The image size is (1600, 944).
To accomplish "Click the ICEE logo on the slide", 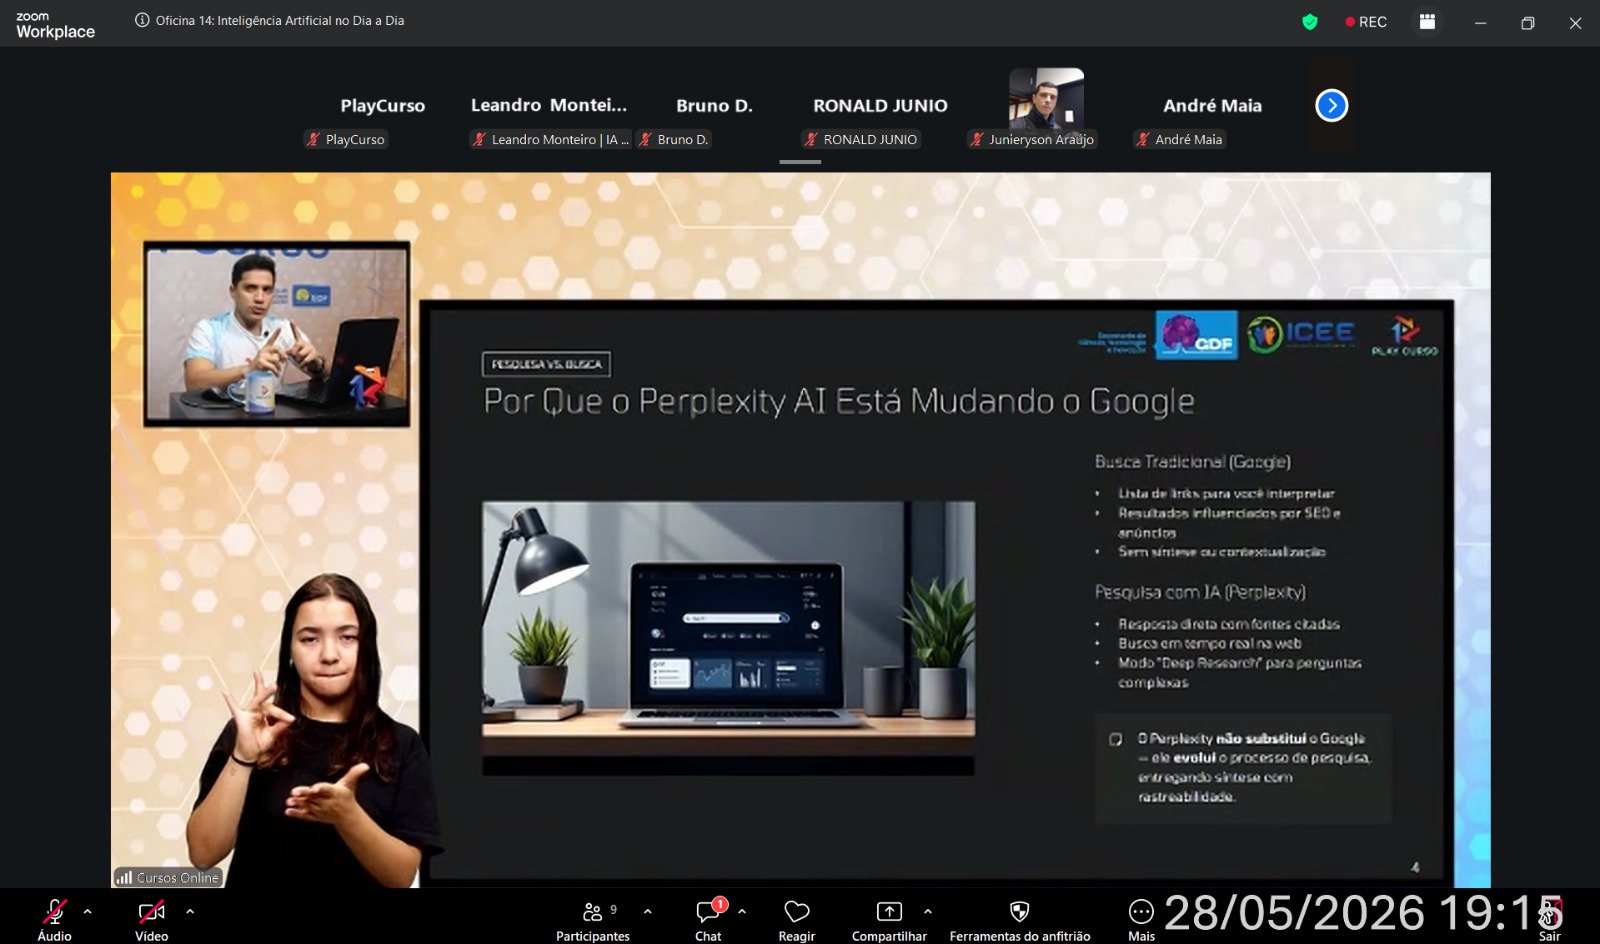I will 1301,334.
